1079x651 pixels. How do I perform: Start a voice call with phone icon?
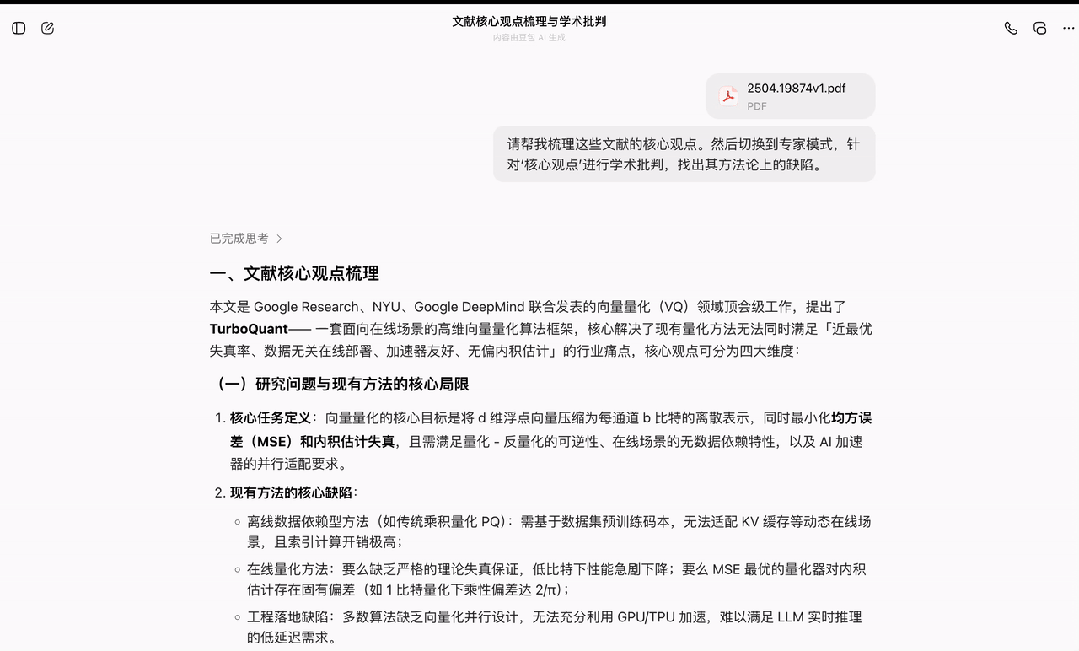(1011, 28)
